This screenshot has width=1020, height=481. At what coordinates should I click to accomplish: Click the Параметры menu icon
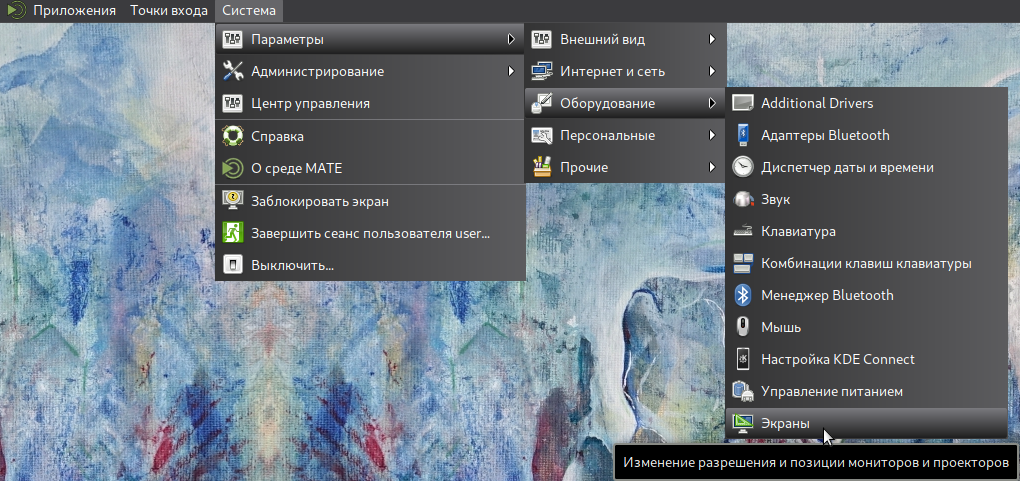tap(233, 40)
